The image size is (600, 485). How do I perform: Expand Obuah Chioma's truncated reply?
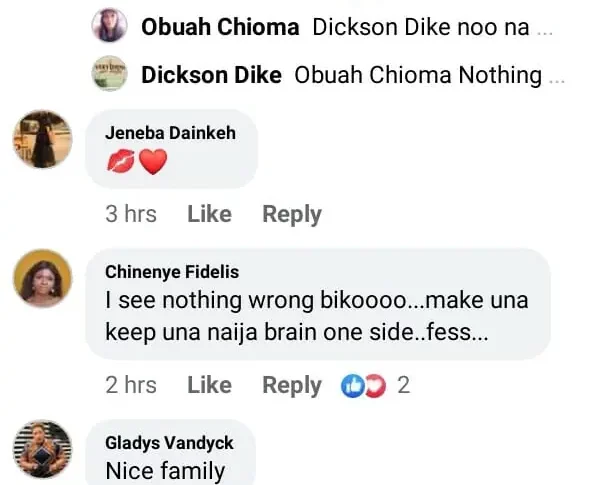tap(544, 28)
